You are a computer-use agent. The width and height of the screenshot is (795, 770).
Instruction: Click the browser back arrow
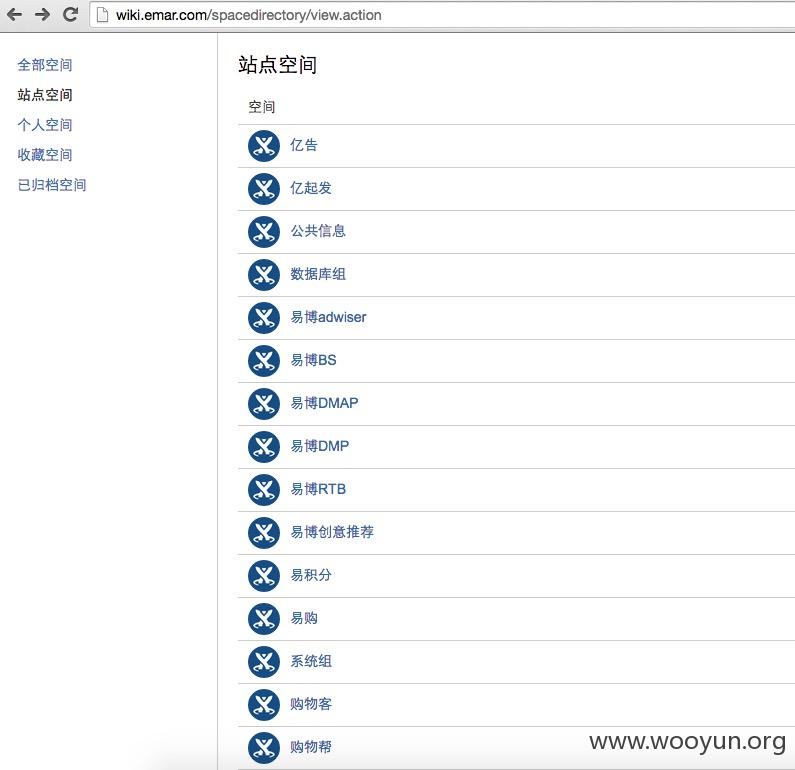(x=15, y=14)
